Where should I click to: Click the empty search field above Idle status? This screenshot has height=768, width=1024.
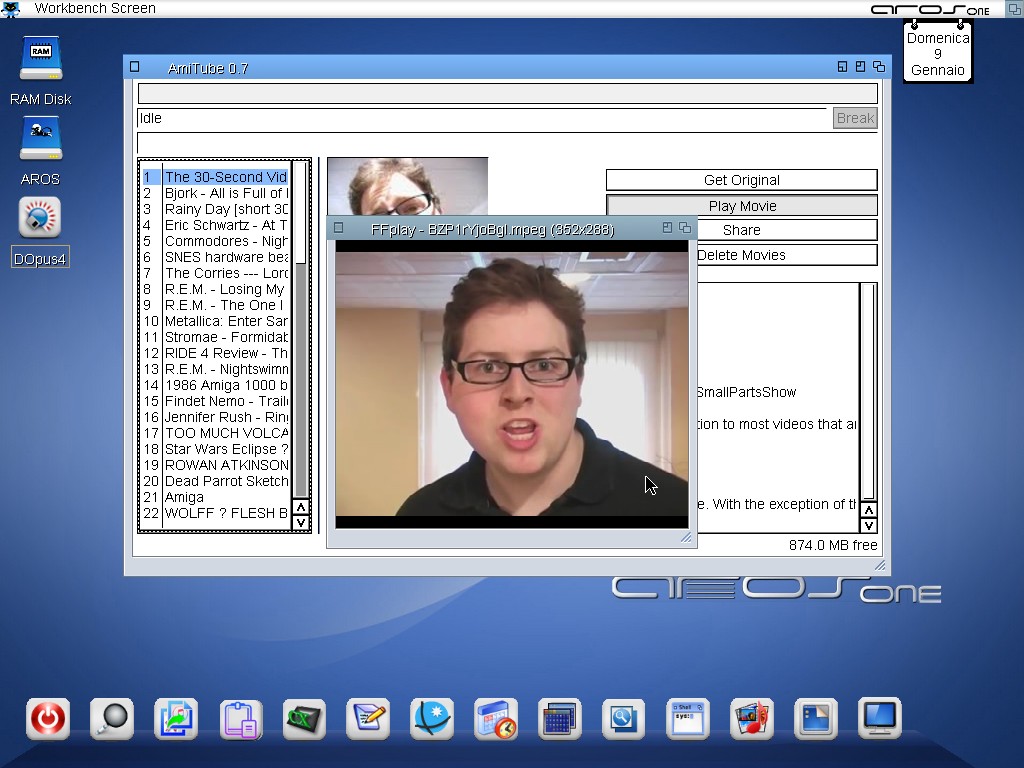pyautogui.click(x=507, y=94)
